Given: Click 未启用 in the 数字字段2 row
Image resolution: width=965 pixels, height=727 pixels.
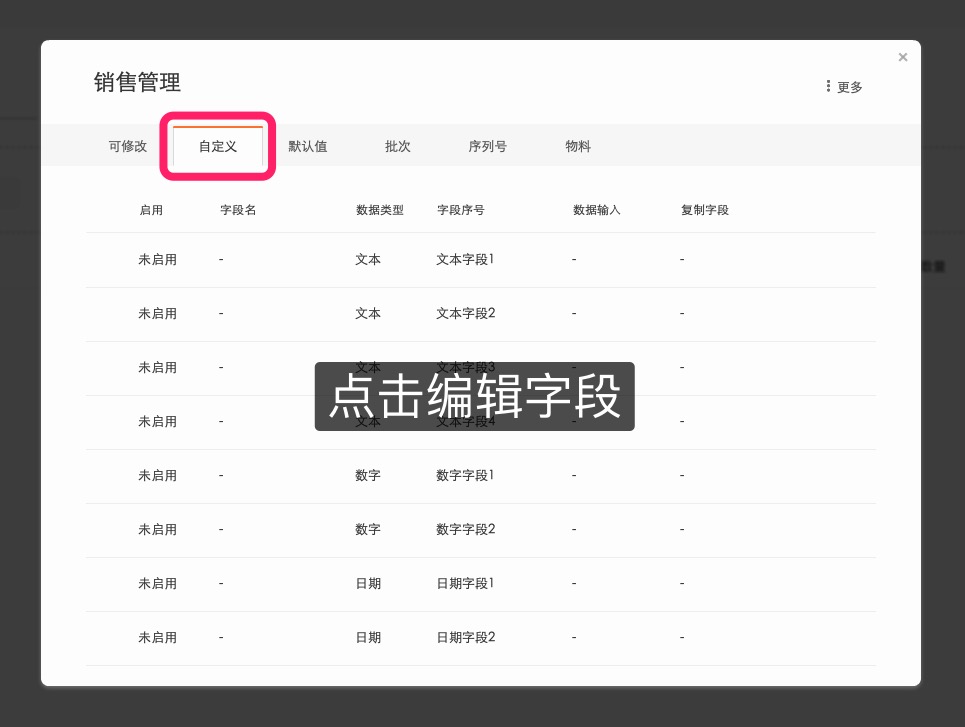Looking at the screenshot, I should [158, 530].
